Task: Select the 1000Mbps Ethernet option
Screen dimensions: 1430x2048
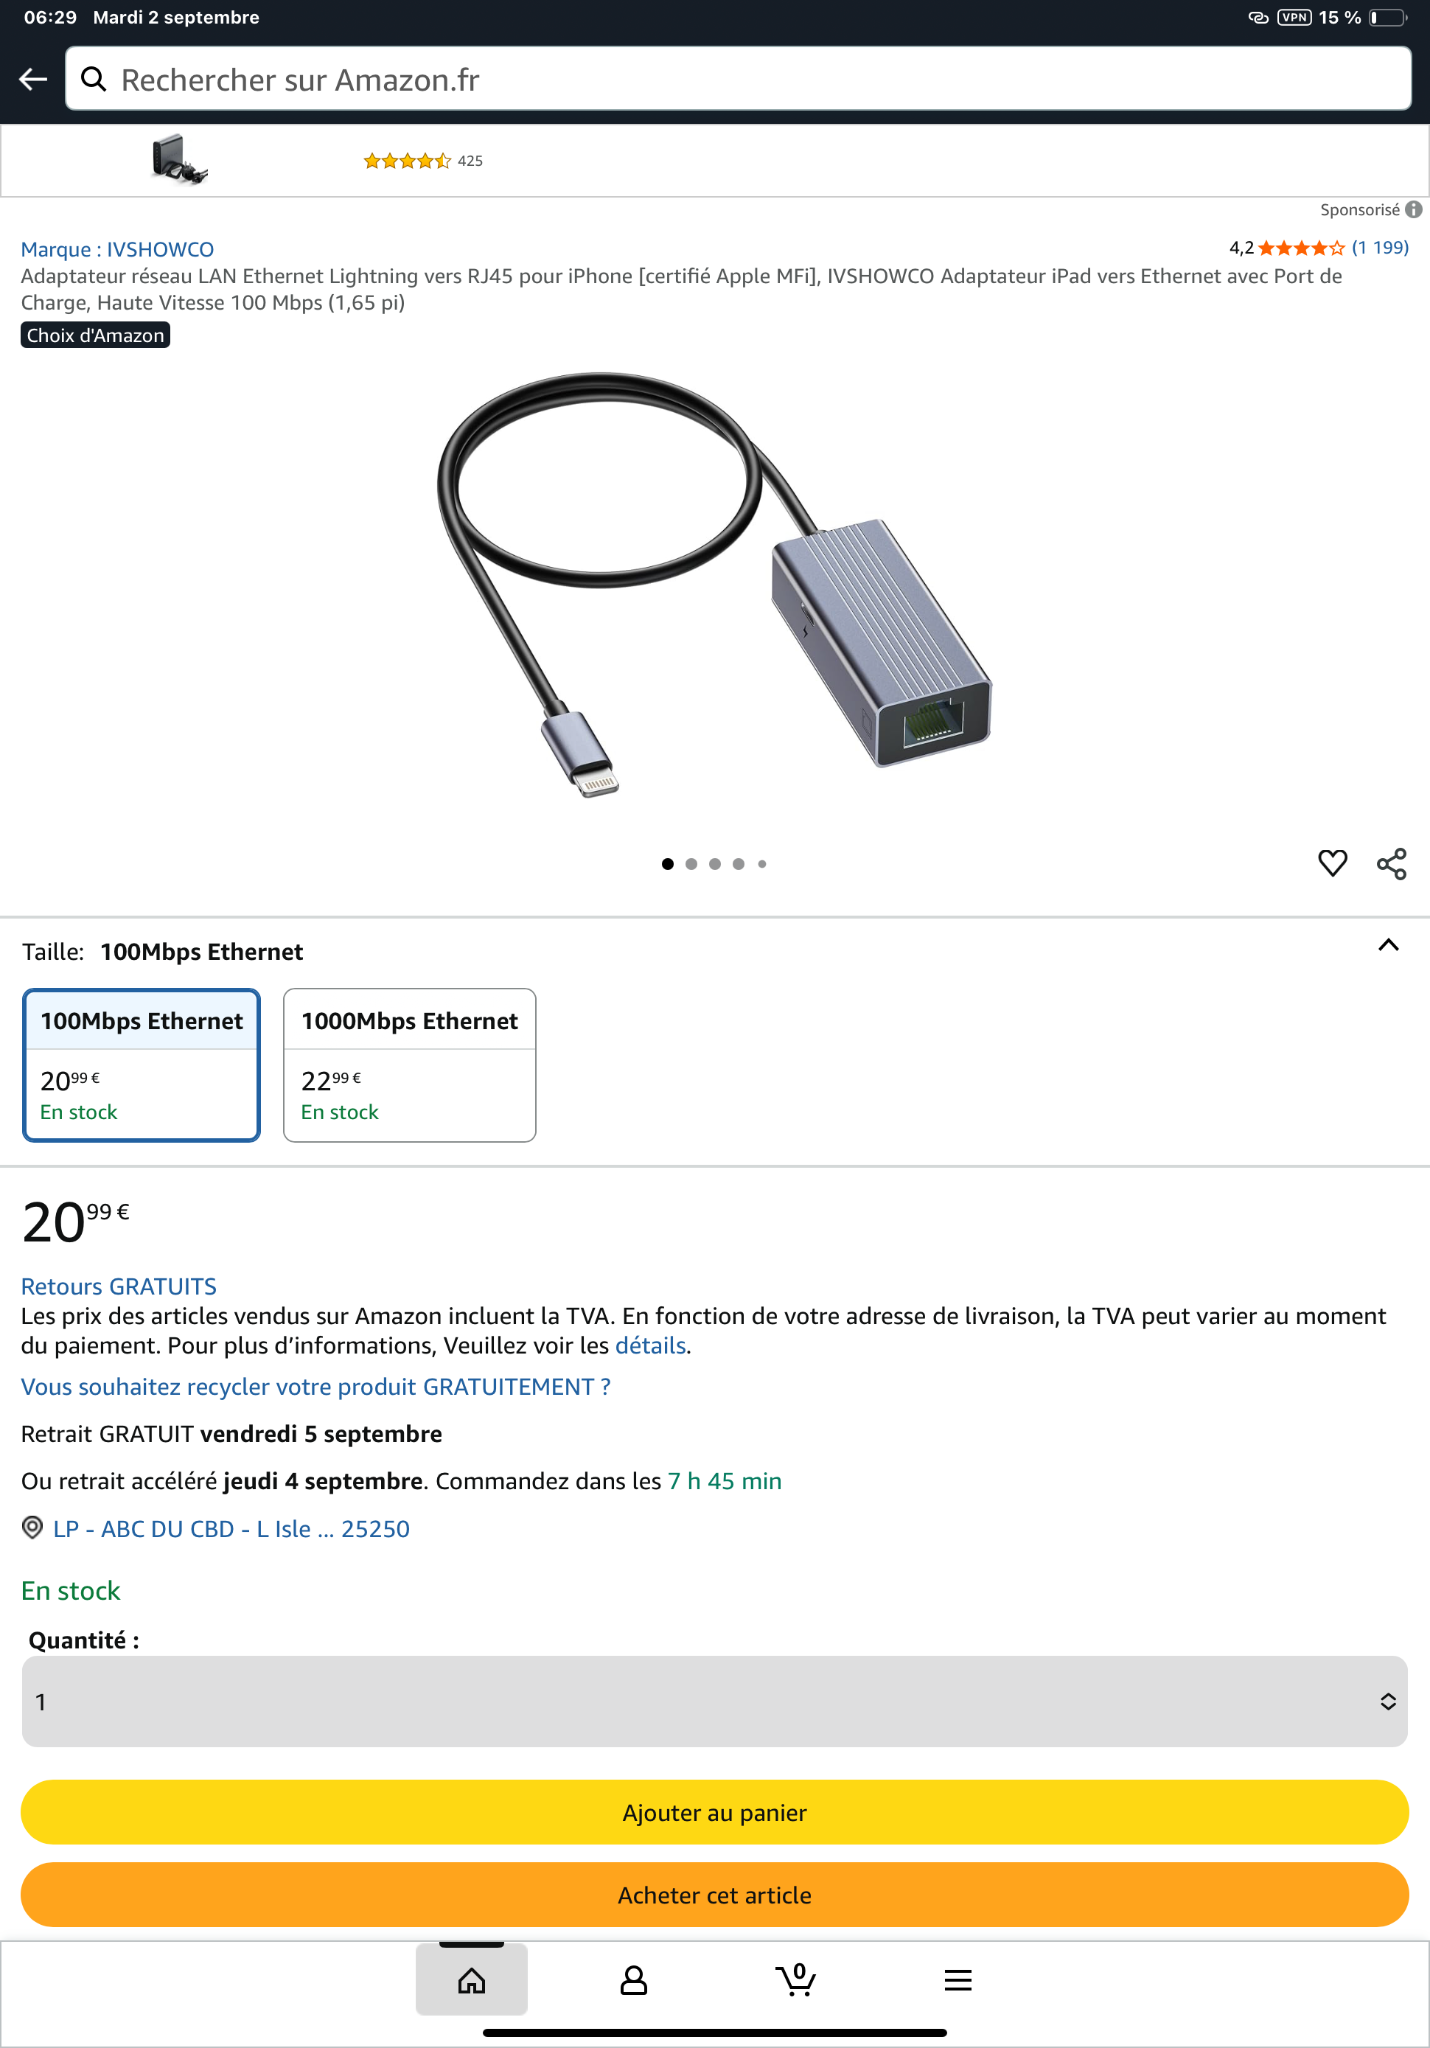Action: pos(410,1065)
